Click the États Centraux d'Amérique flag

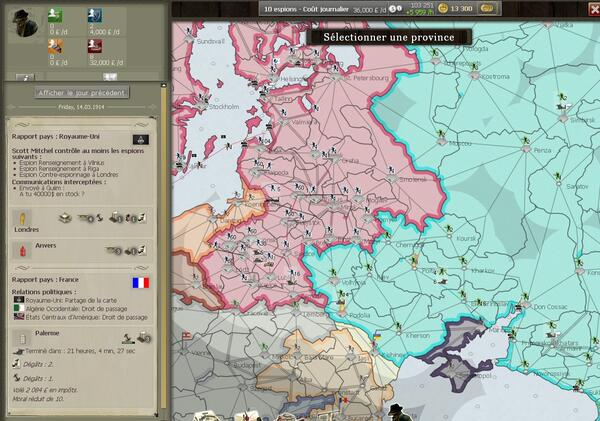tap(19, 317)
